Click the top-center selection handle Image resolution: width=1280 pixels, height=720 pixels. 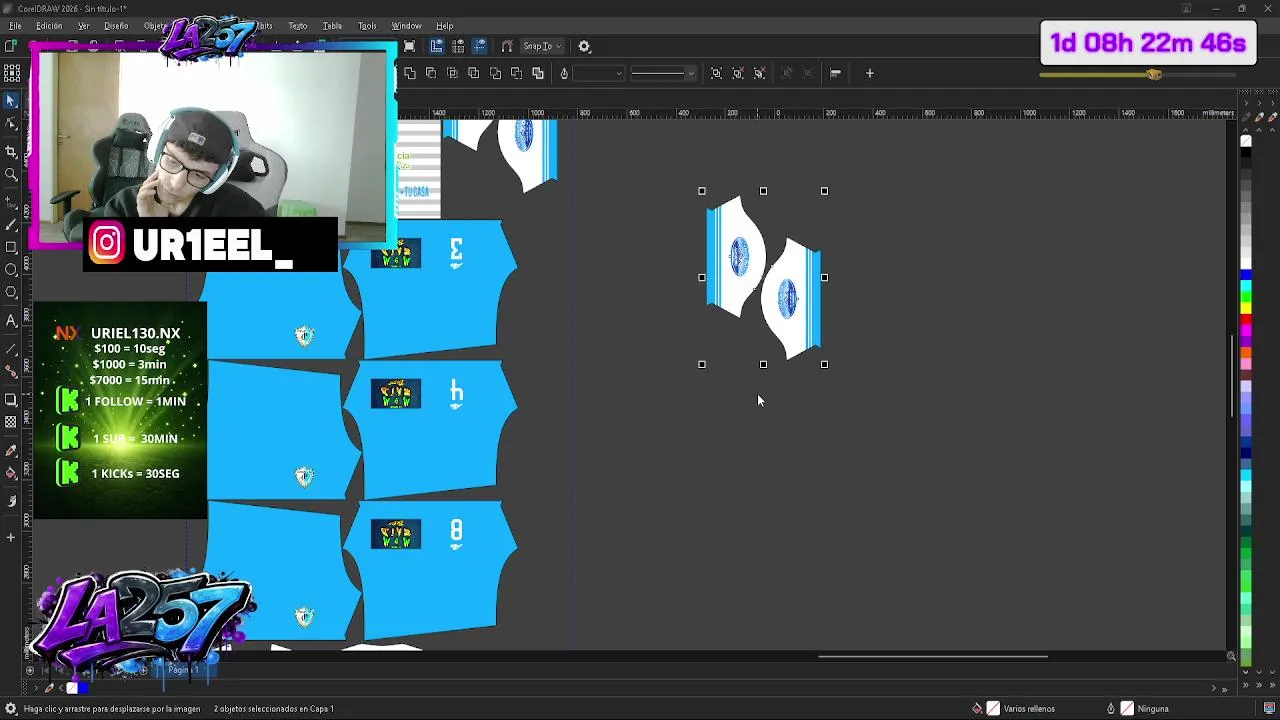pos(763,191)
